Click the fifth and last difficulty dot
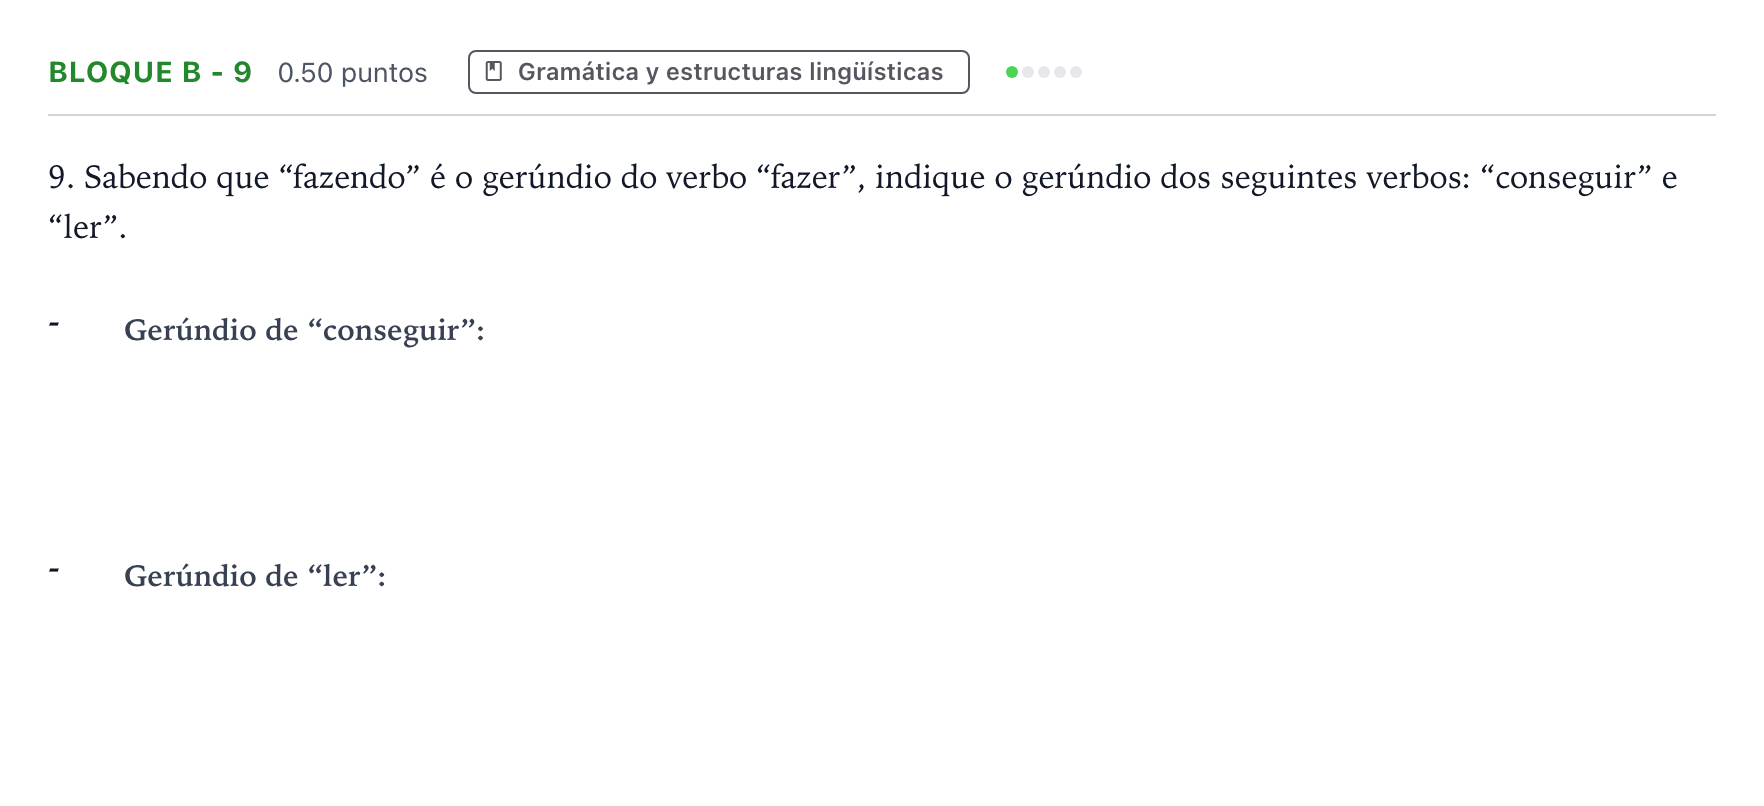1764x806 pixels. pos(1076,72)
